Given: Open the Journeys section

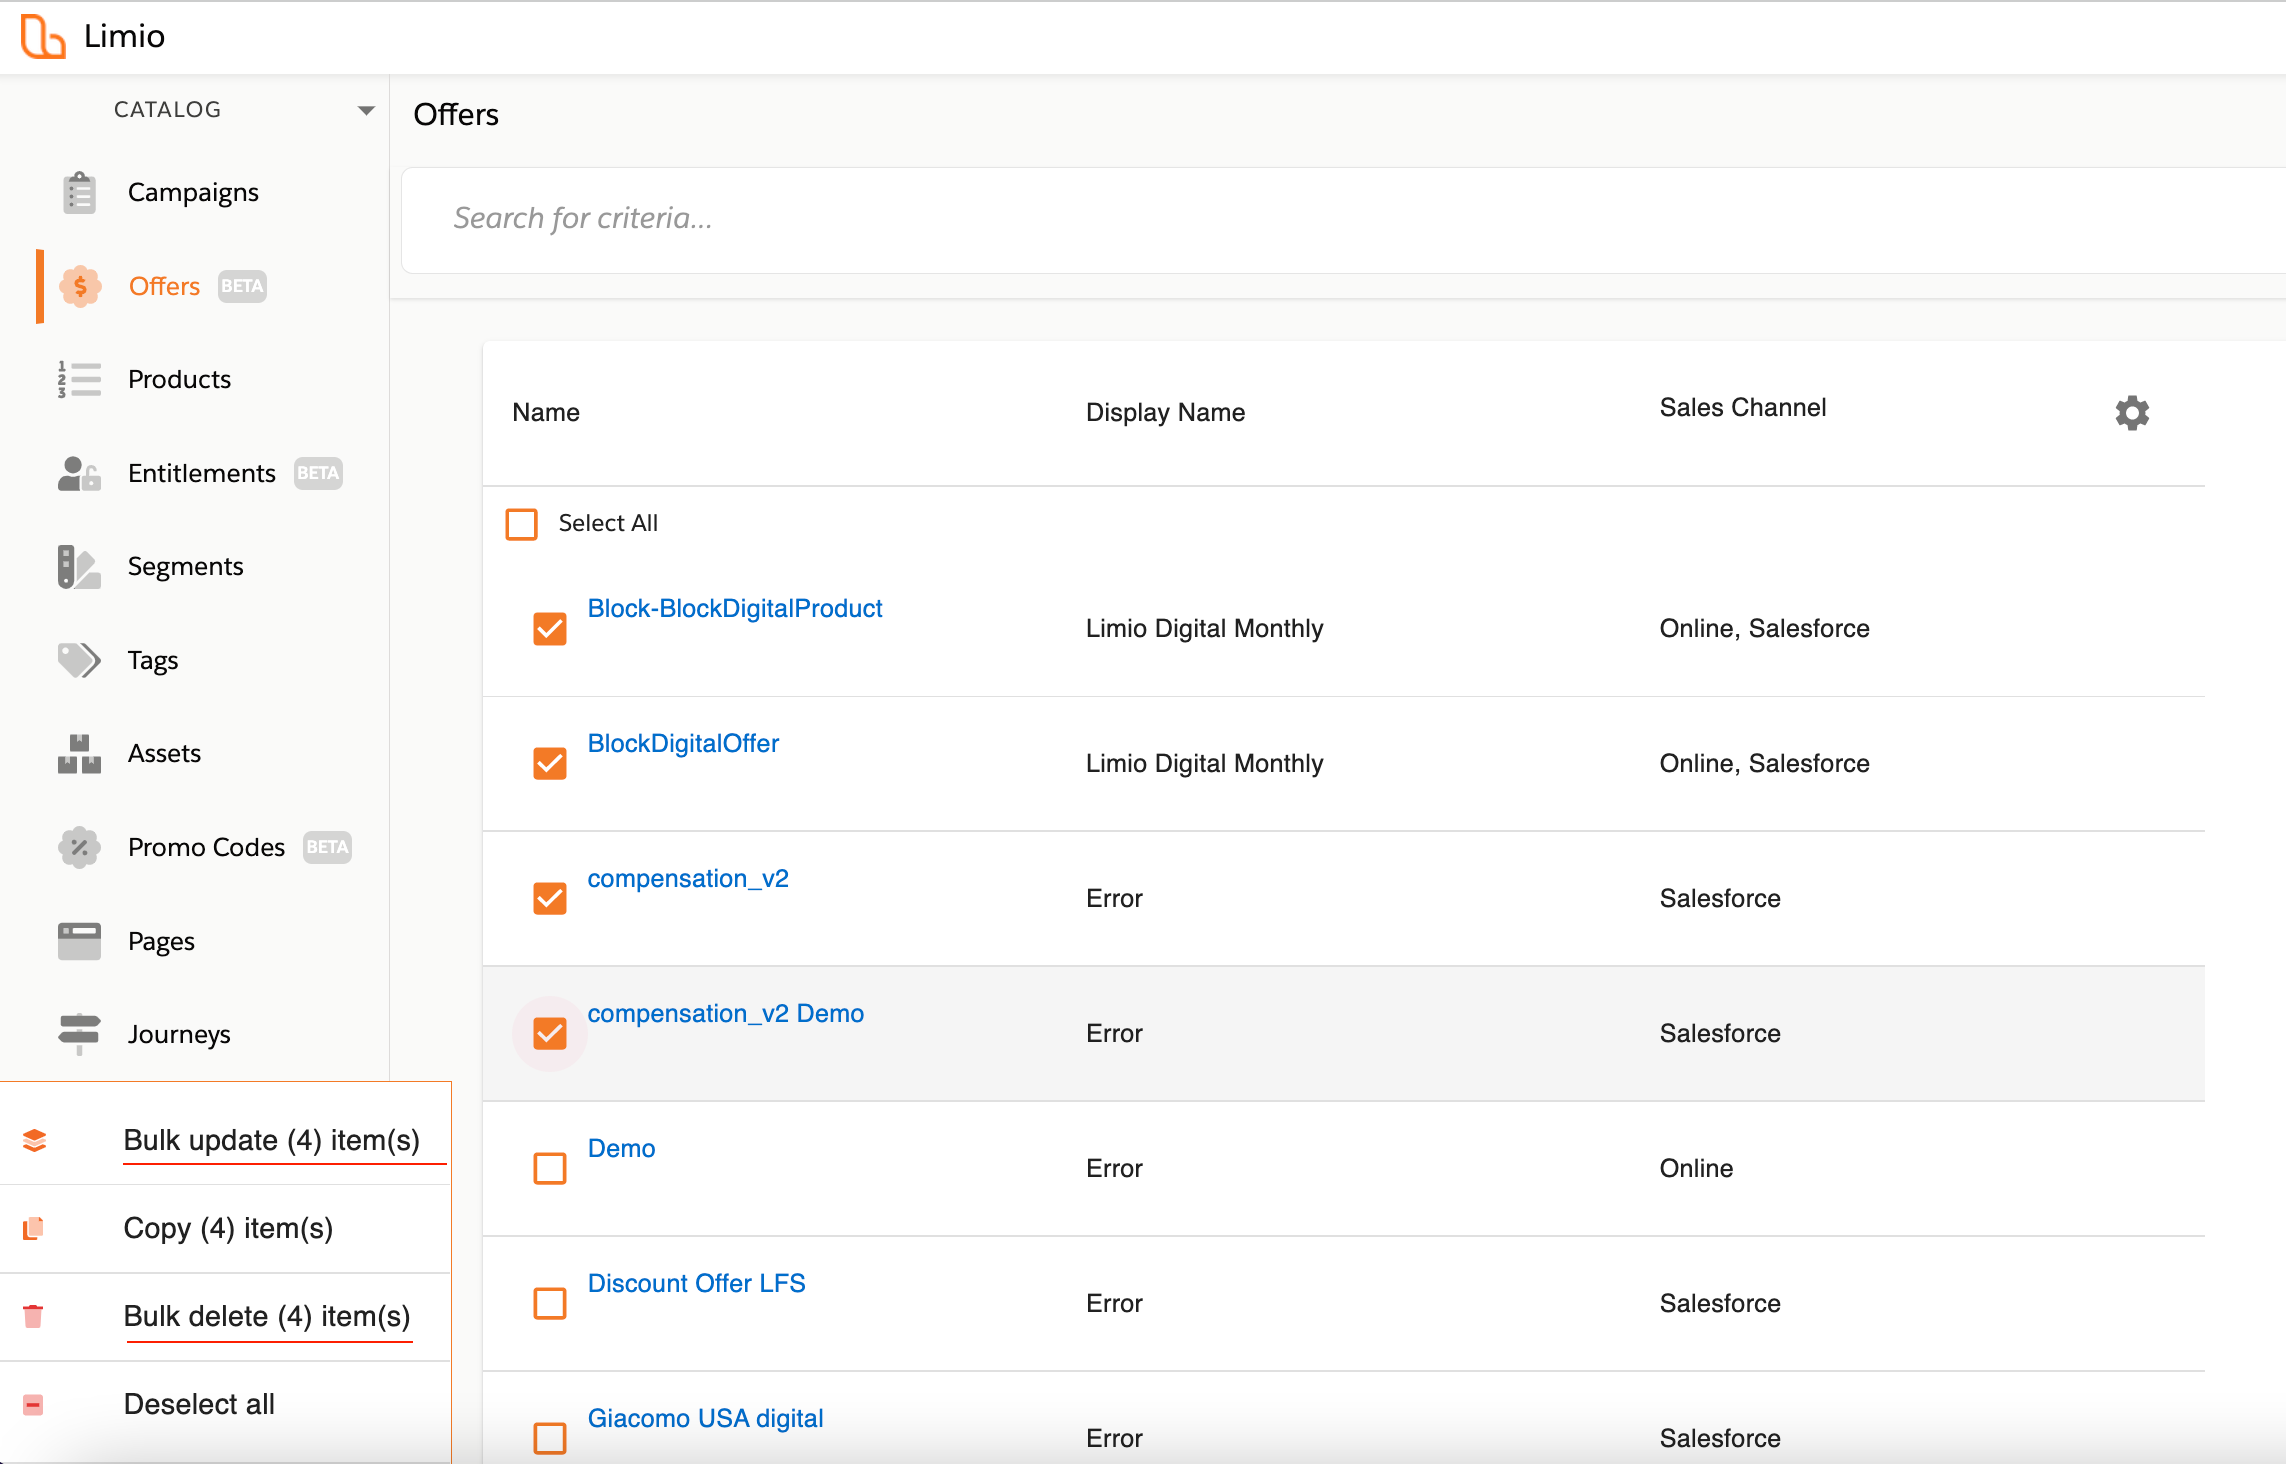Looking at the screenshot, I should [179, 1035].
